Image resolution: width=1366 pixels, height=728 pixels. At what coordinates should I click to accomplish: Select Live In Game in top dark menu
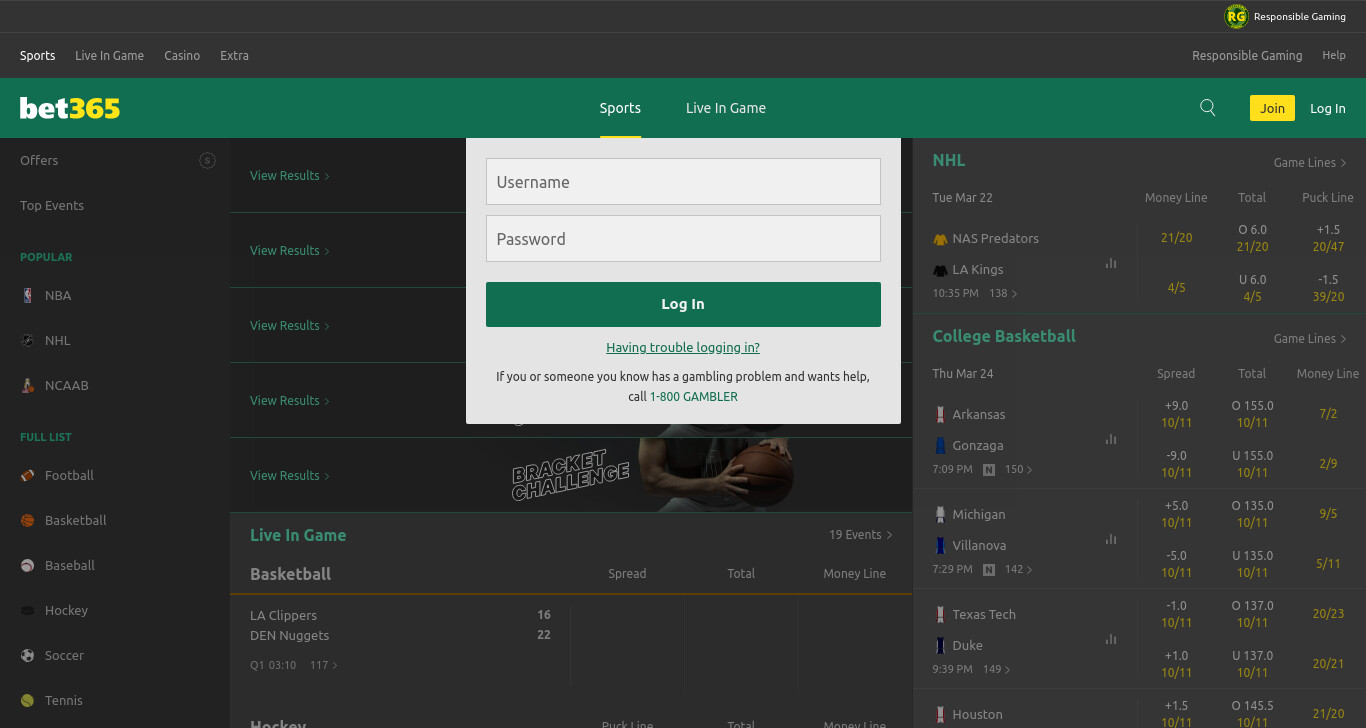tap(109, 56)
